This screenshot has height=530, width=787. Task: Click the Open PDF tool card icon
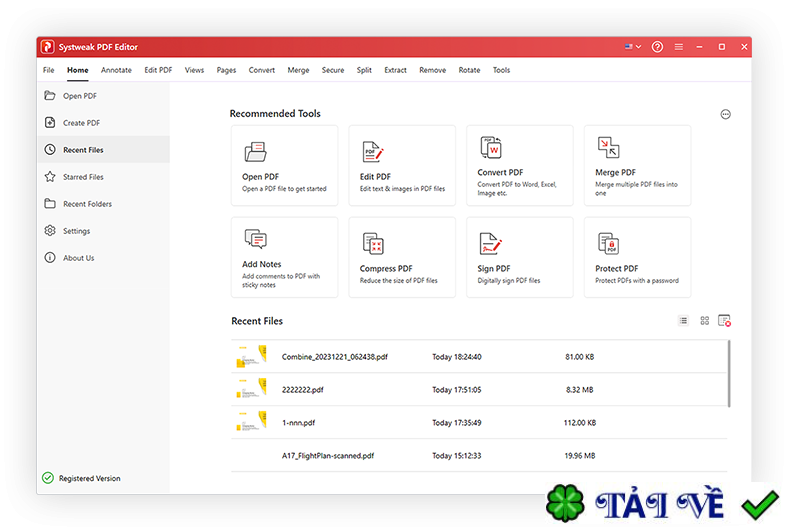point(255,152)
